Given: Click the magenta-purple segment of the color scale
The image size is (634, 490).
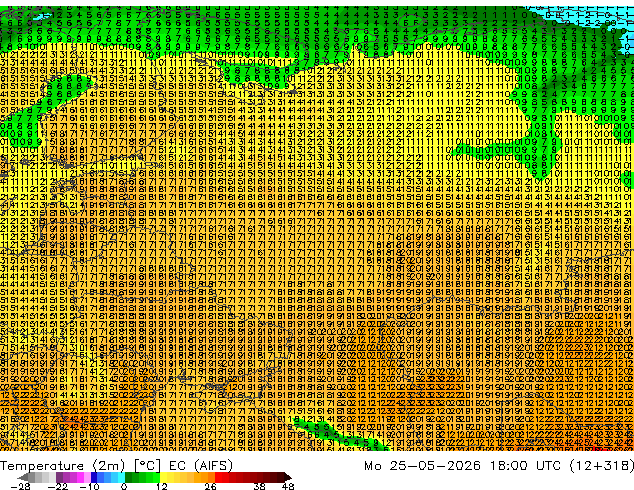Looking at the screenshot, I should coord(73,477).
